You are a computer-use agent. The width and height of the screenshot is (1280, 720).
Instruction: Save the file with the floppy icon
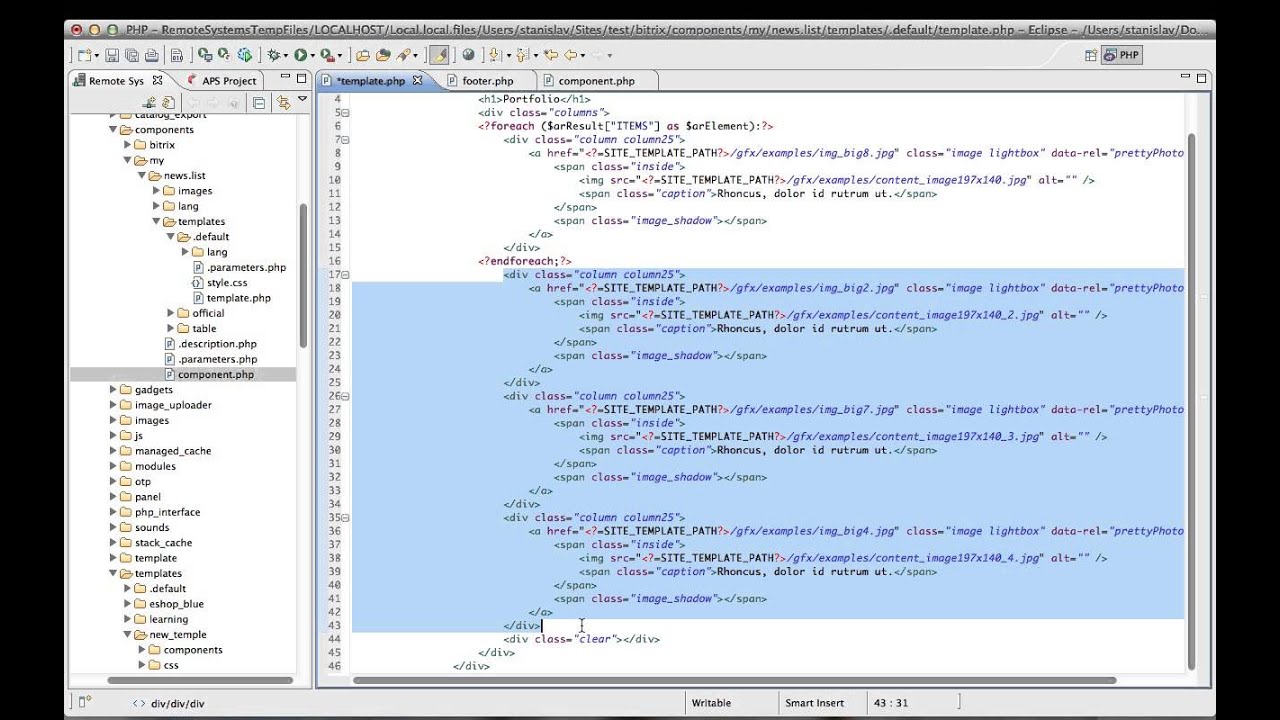click(111, 55)
